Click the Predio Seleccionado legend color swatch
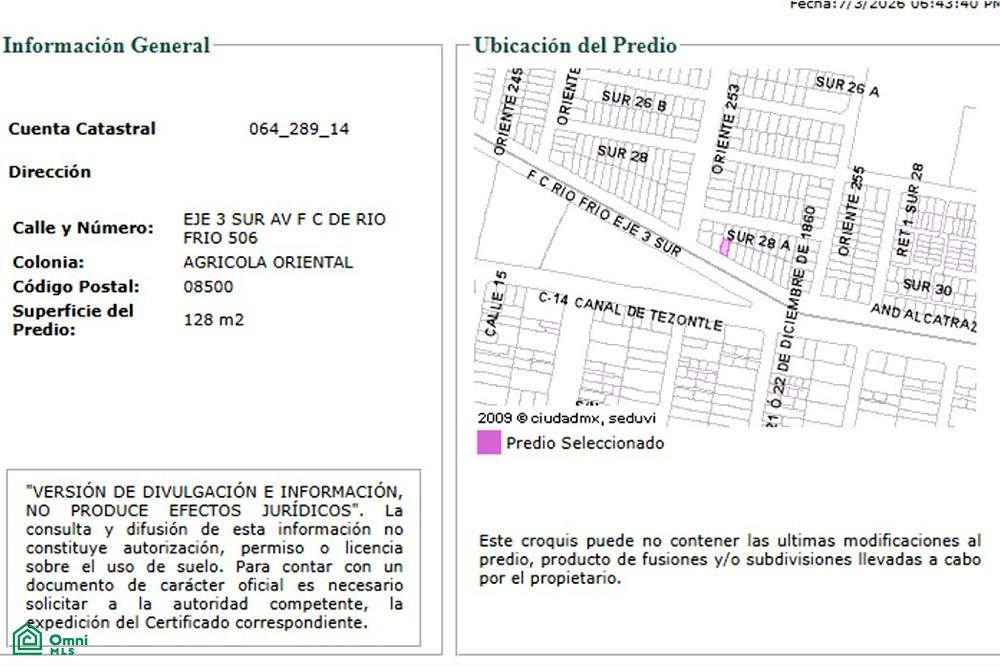The height and width of the screenshot is (667, 1000). tap(489, 443)
